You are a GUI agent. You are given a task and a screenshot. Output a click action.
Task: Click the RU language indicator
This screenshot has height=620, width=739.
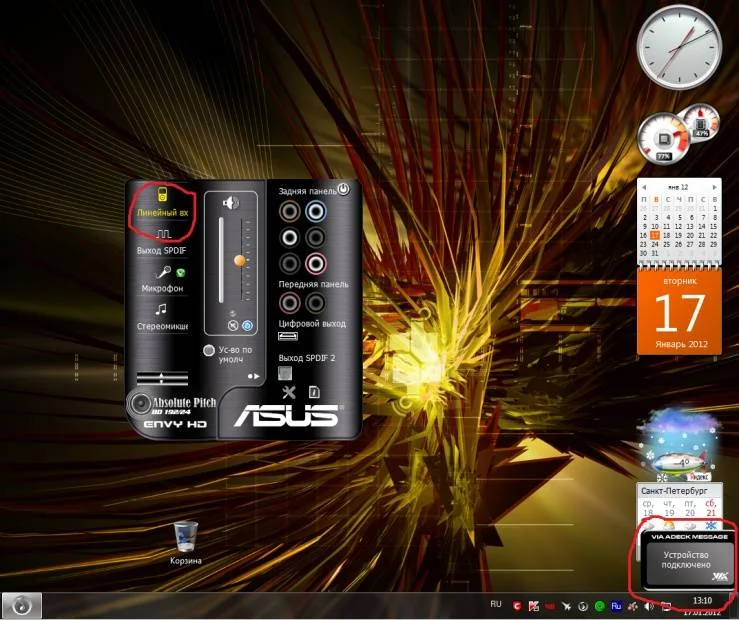496,604
